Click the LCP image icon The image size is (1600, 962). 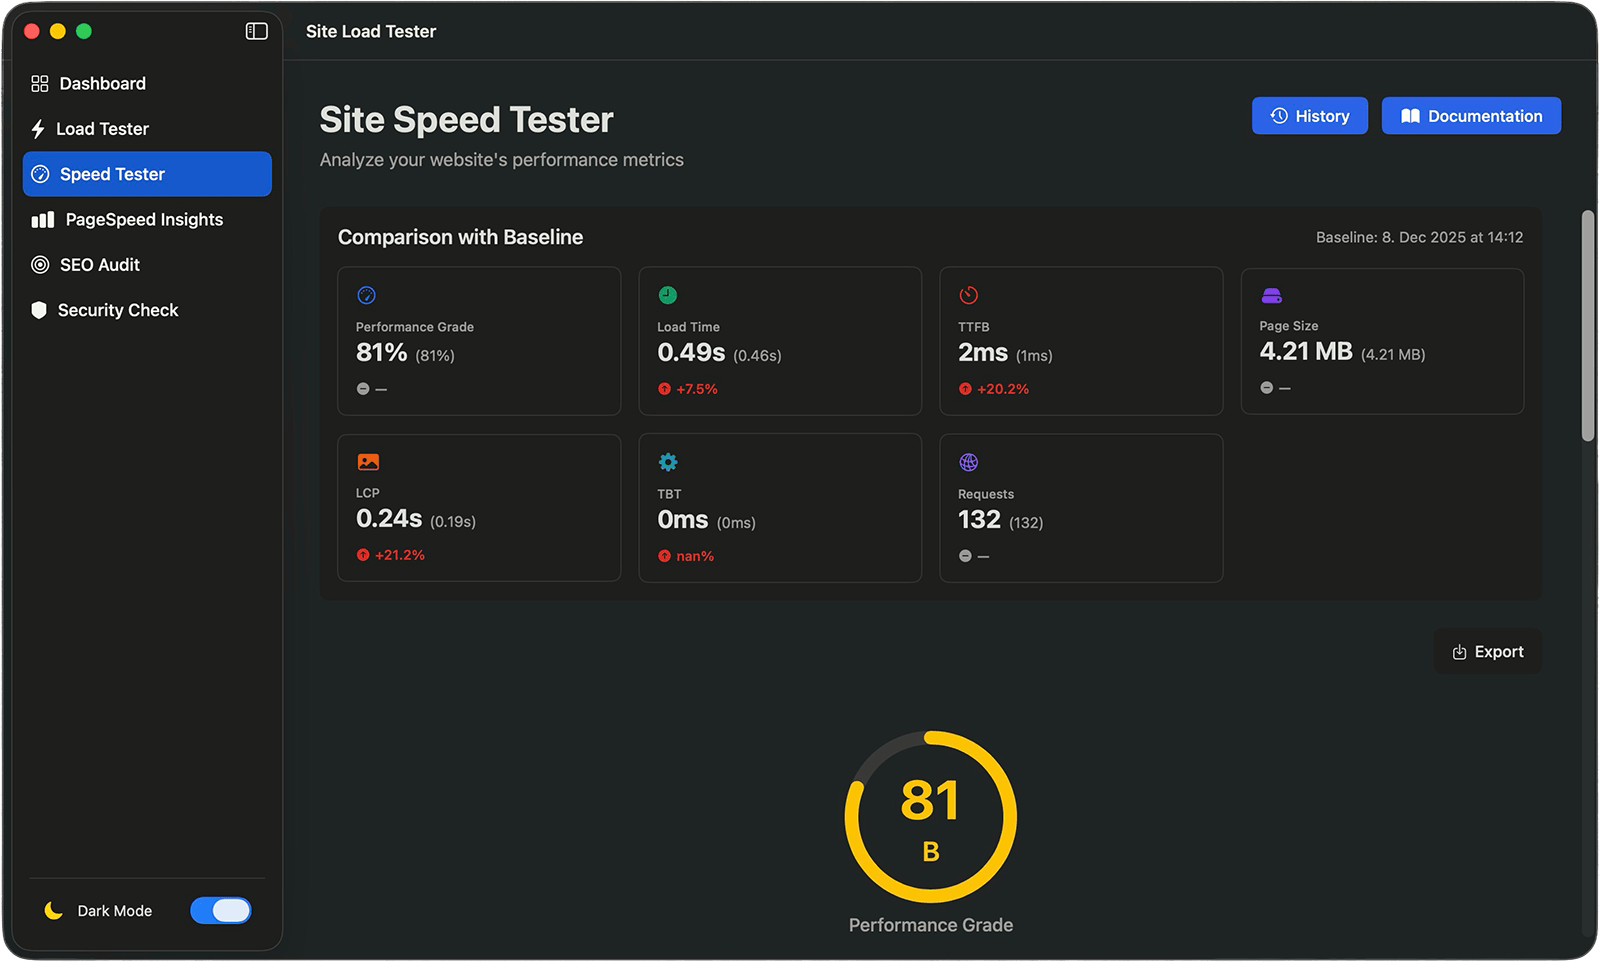click(367, 461)
